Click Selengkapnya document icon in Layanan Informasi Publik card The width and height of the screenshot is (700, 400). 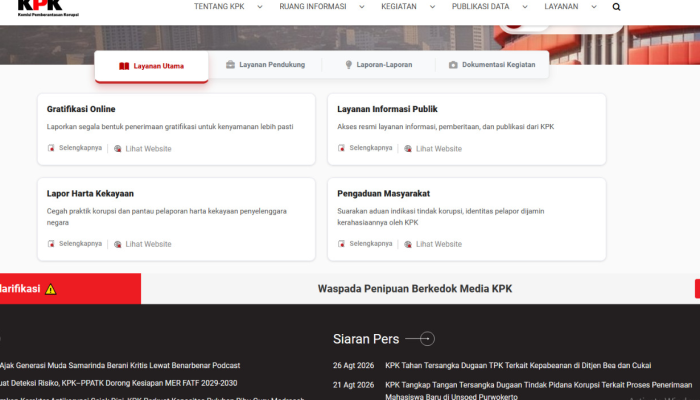pyautogui.click(x=342, y=148)
